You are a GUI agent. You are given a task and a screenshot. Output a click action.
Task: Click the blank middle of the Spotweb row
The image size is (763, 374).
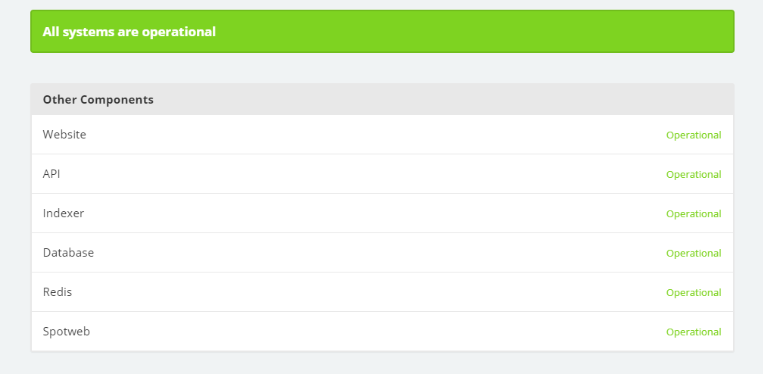[x=375, y=332]
